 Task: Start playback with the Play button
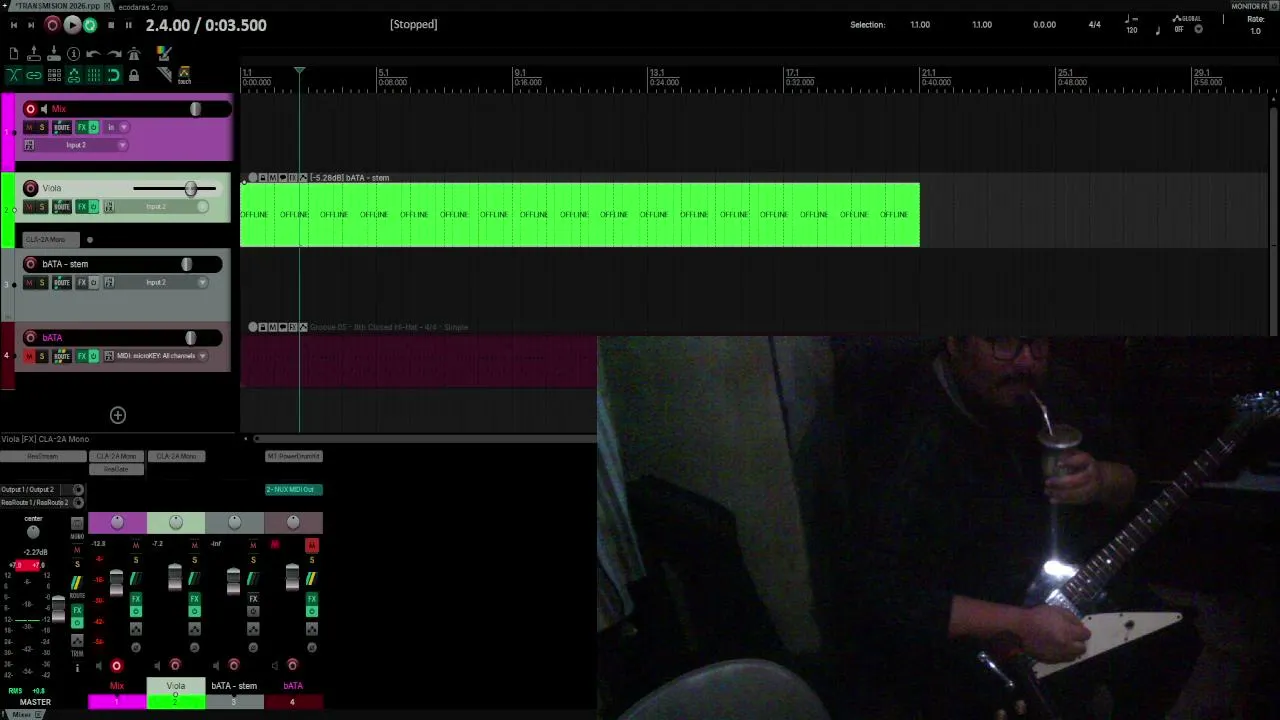click(x=72, y=25)
